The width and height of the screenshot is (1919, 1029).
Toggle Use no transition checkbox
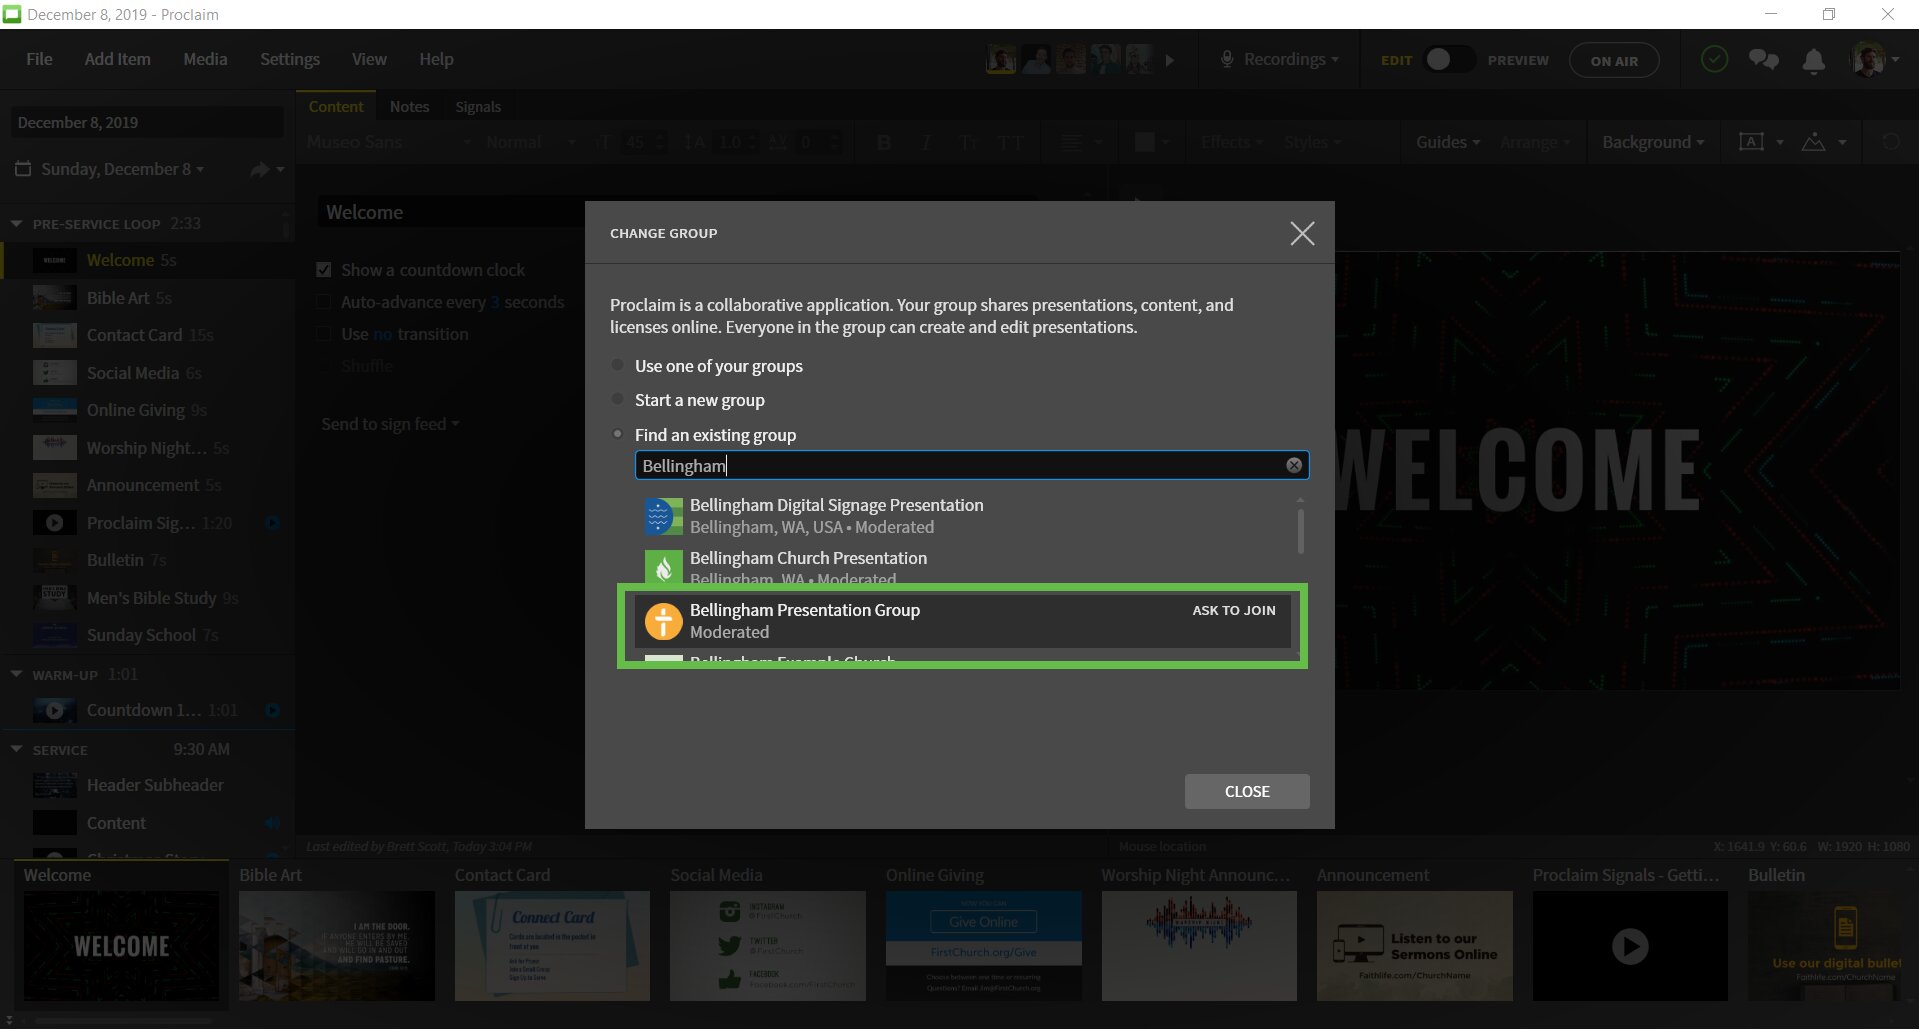pyautogui.click(x=324, y=334)
